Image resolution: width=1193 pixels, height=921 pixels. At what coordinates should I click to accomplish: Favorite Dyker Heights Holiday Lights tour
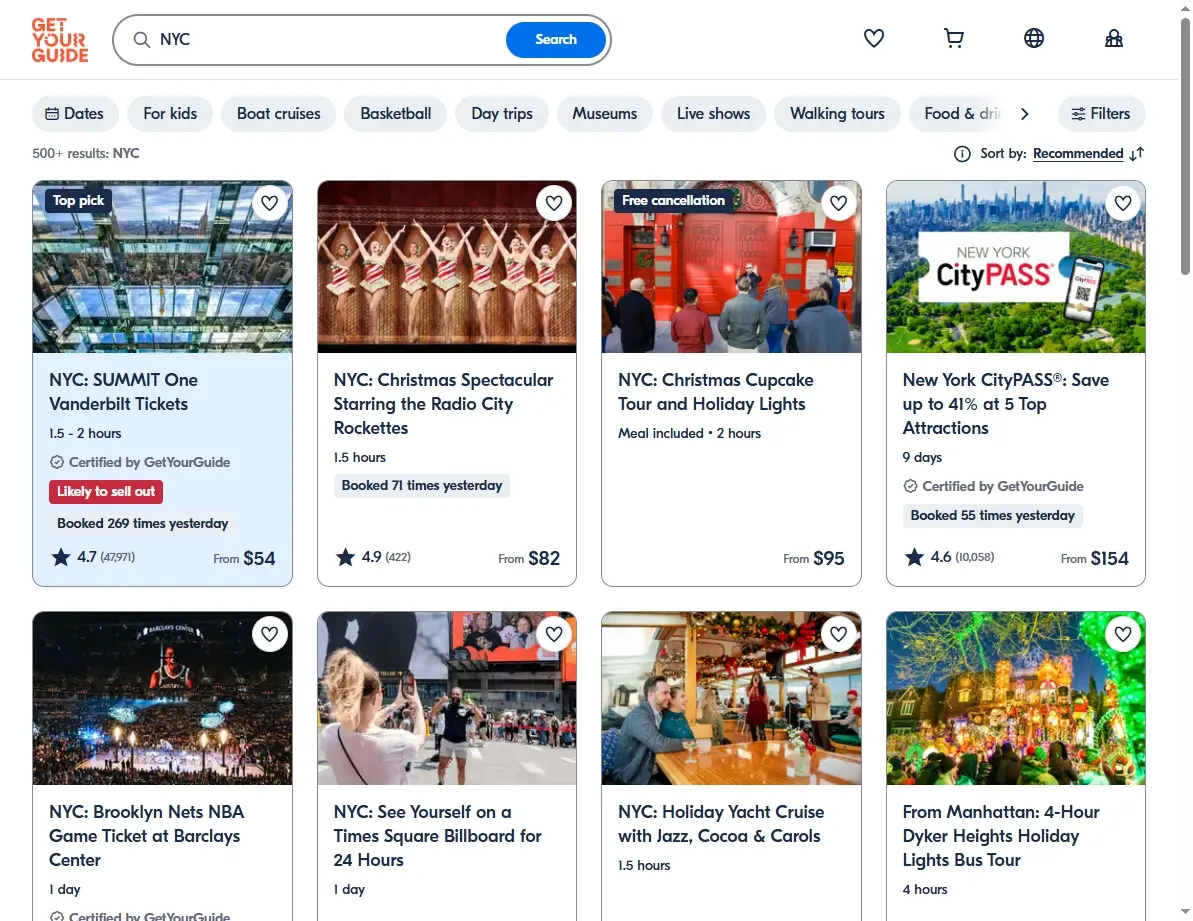(1123, 634)
